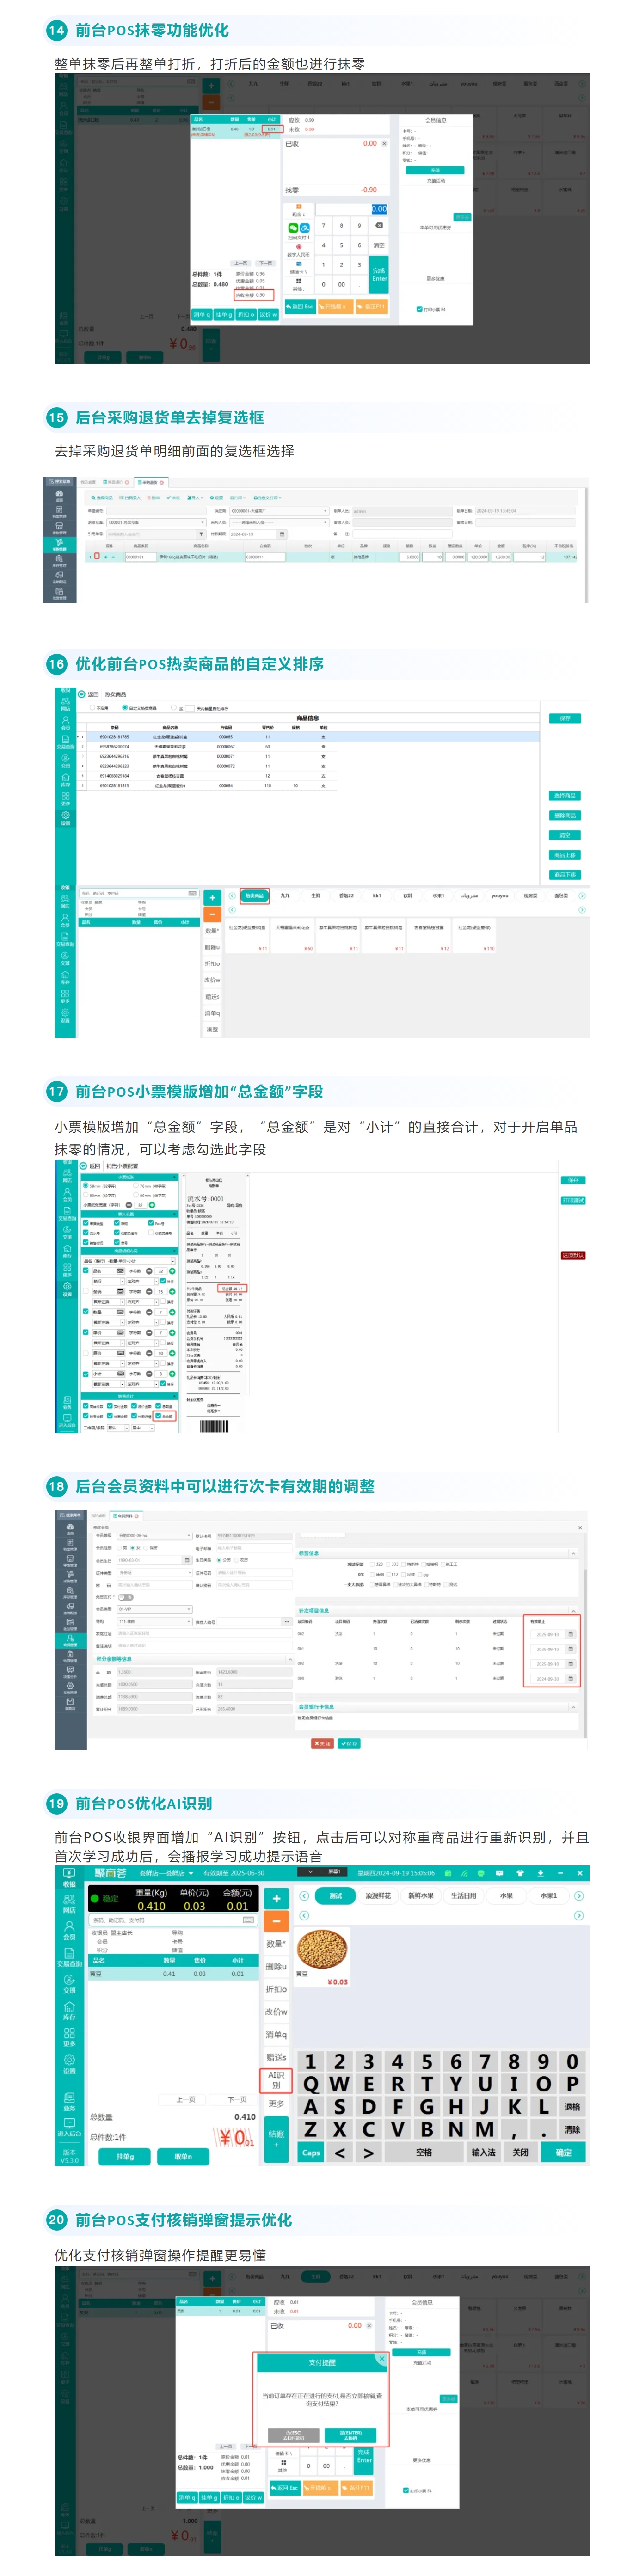Click the 条码、助记码、支付码 search field in AI识别 POS
The height and width of the screenshot is (2576, 627).
click(x=173, y=1920)
